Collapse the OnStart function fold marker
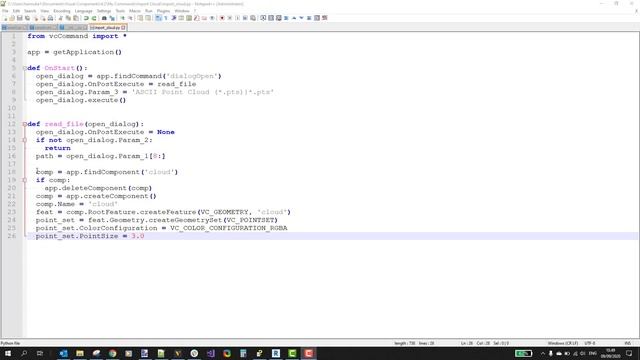 coord(24,68)
